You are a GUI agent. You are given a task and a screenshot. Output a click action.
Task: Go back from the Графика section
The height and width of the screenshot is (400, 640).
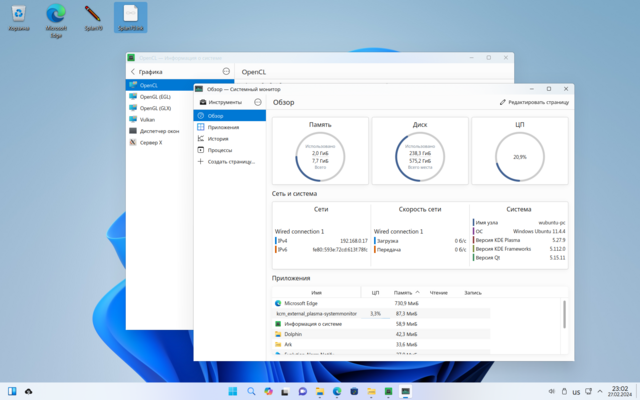pyautogui.click(x=133, y=72)
